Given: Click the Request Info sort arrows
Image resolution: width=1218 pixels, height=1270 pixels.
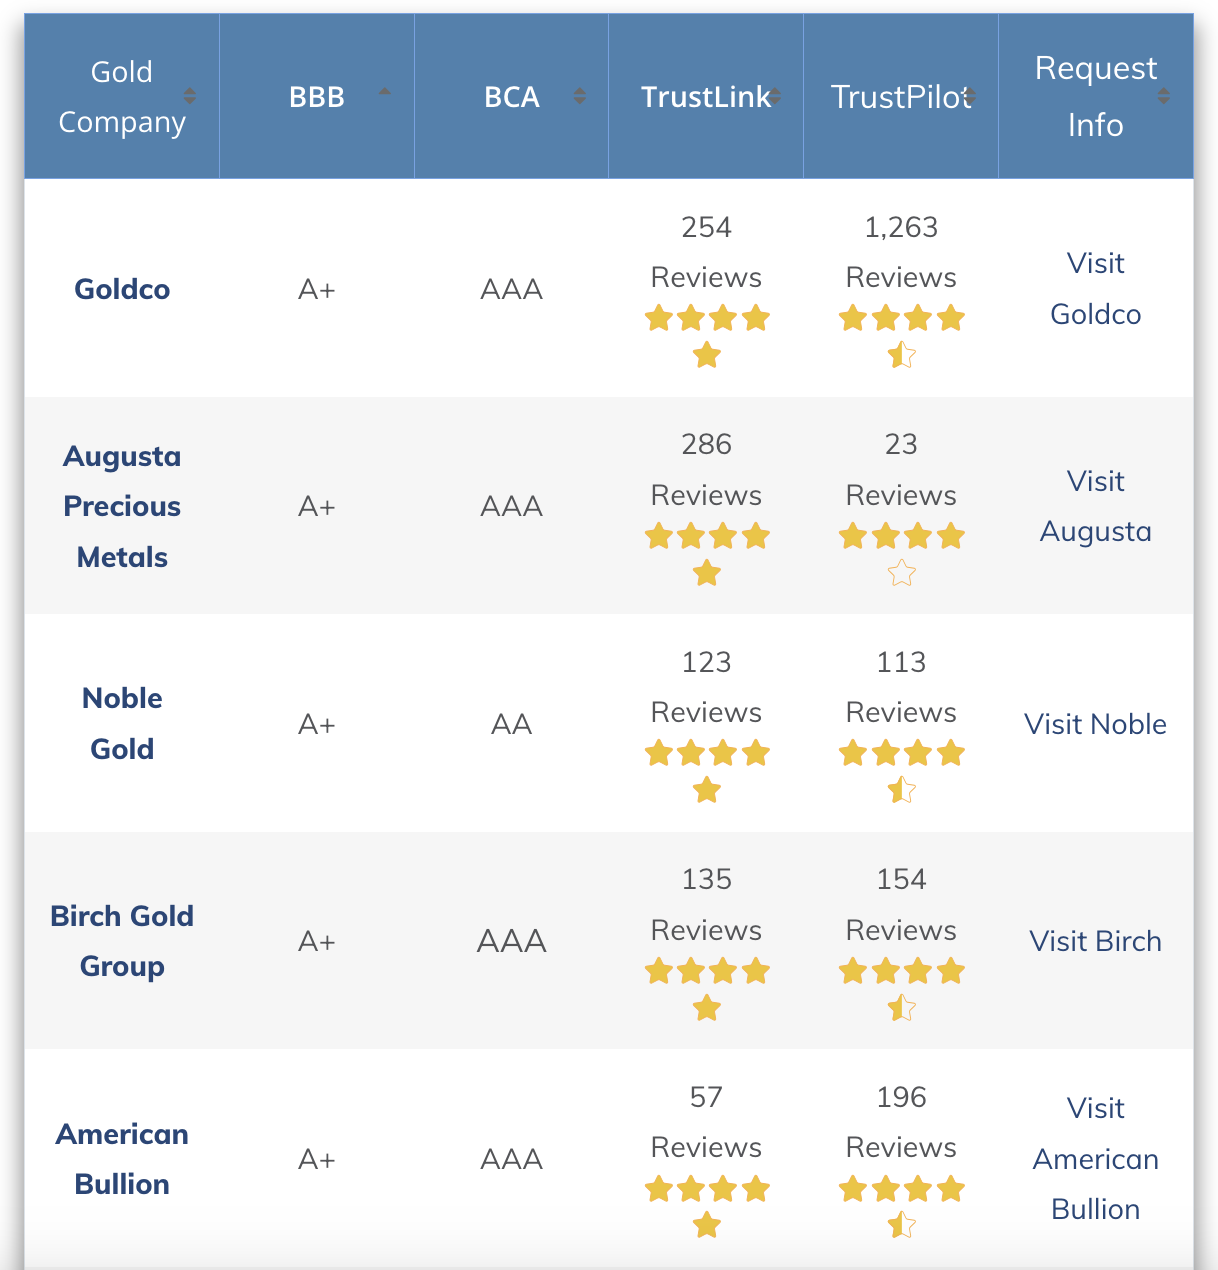Looking at the screenshot, I should click(x=1163, y=96).
